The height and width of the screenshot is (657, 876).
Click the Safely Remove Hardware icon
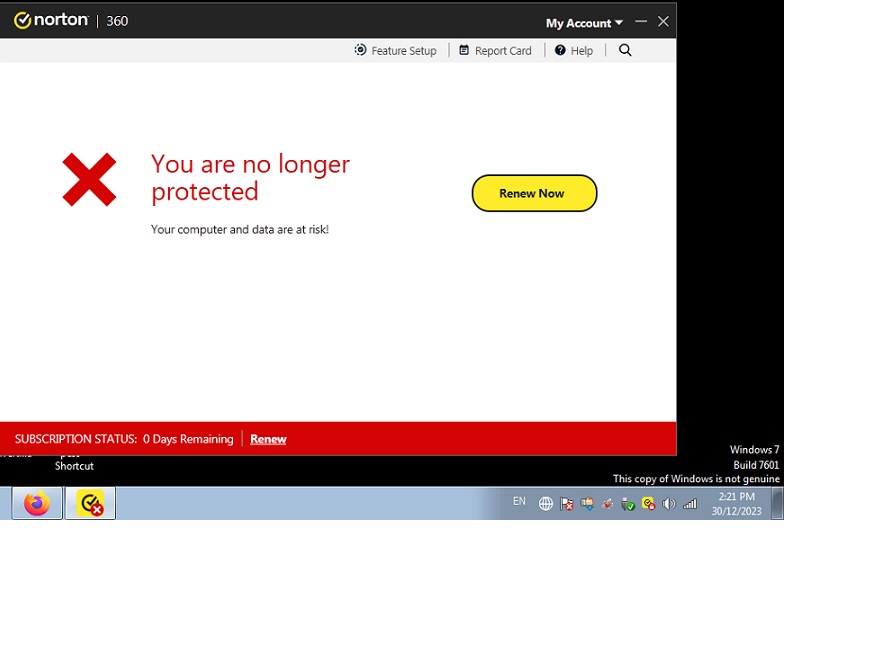tap(628, 504)
